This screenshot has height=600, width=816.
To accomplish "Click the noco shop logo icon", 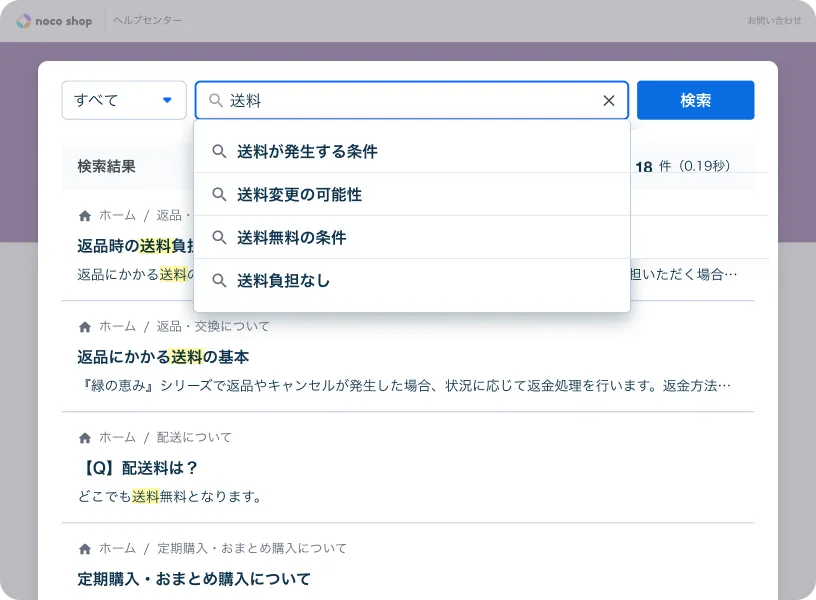I will 23,20.
